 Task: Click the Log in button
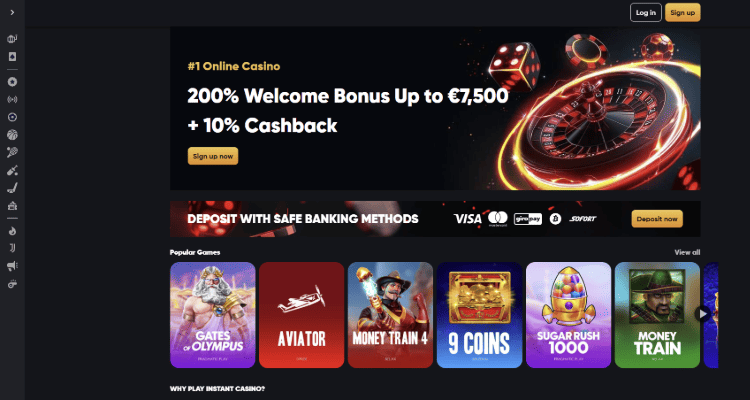pos(646,13)
